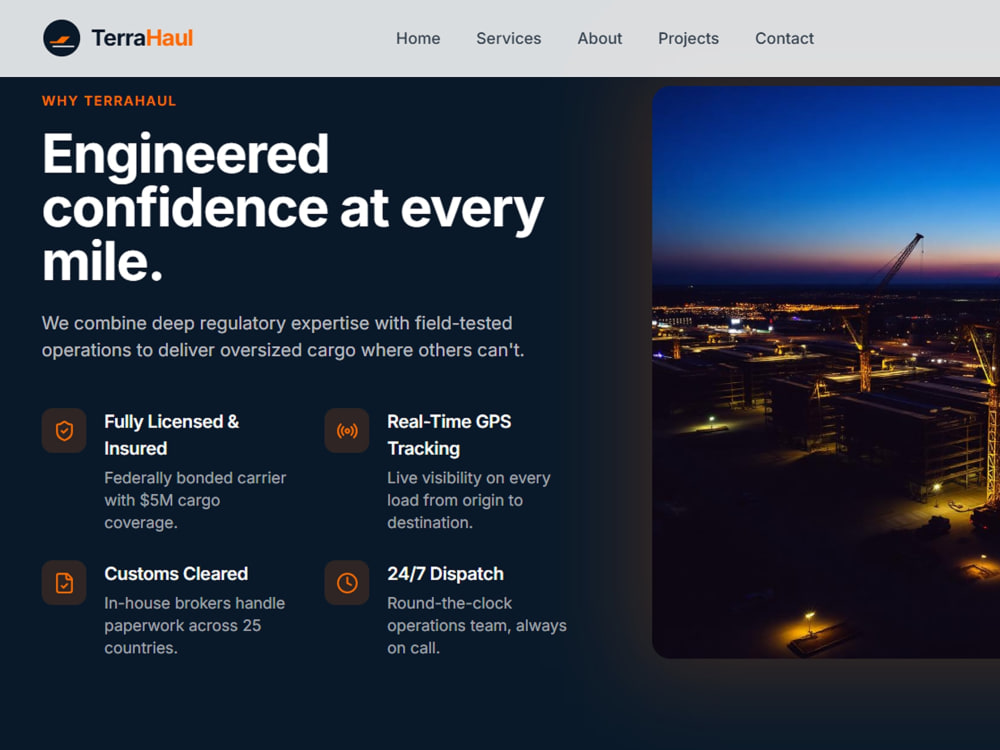Select the 'Customs Cleared' heading
1000x750 pixels.
tap(176, 574)
